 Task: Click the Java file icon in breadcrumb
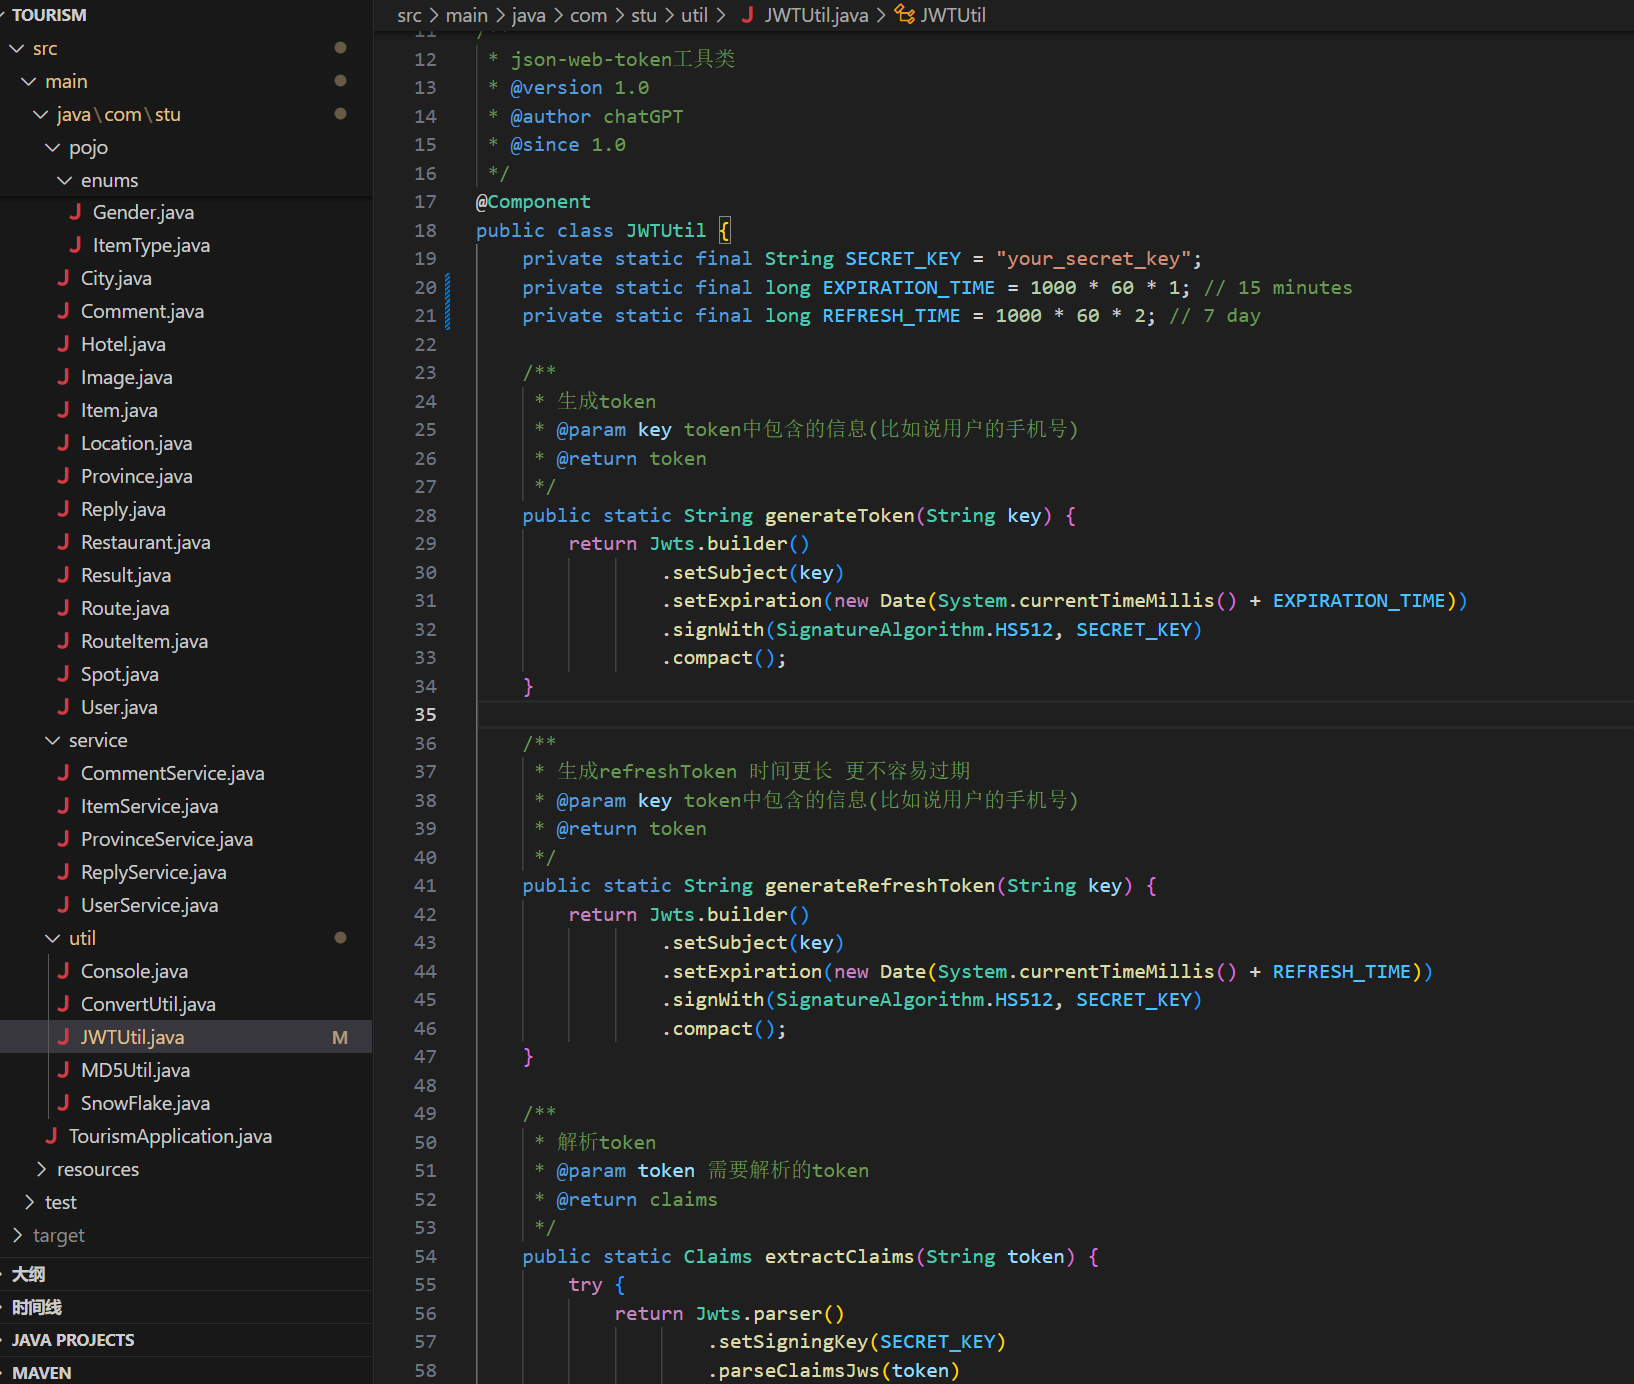click(747, 15)
